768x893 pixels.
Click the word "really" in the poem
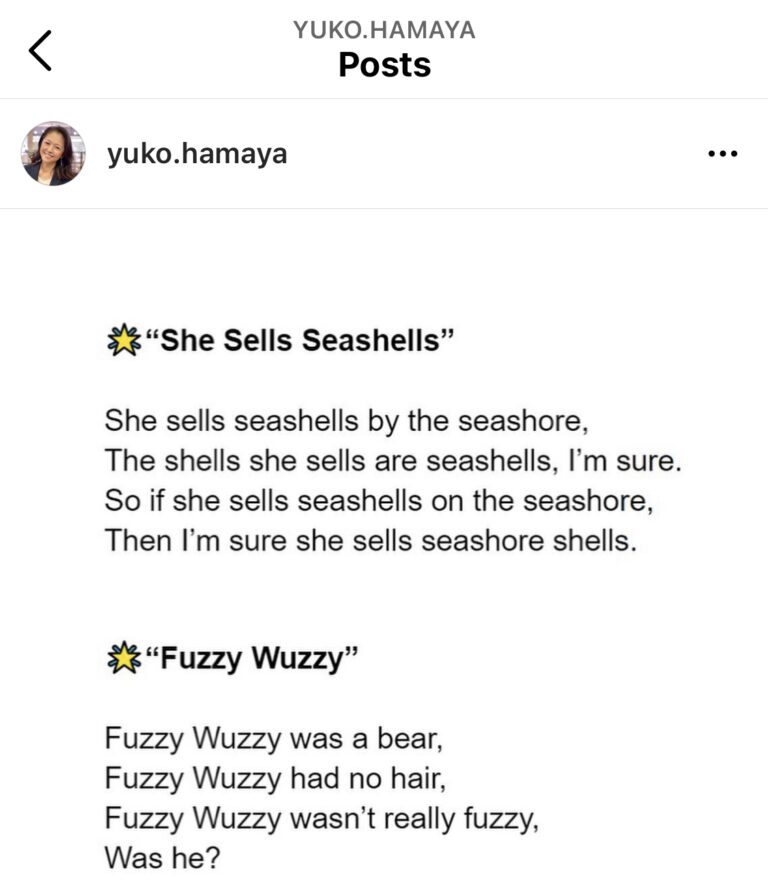414,820
